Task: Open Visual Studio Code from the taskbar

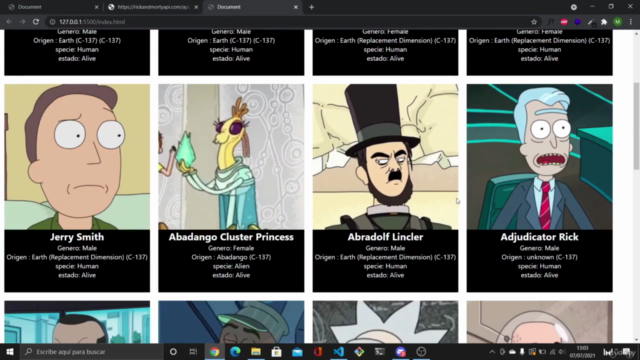Action: coord(339,351)
